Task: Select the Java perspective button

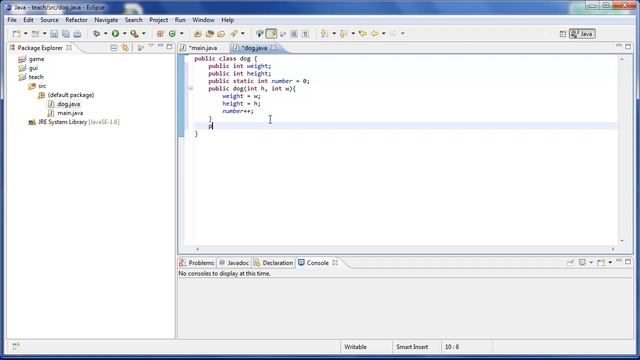Action: point(582,34)
